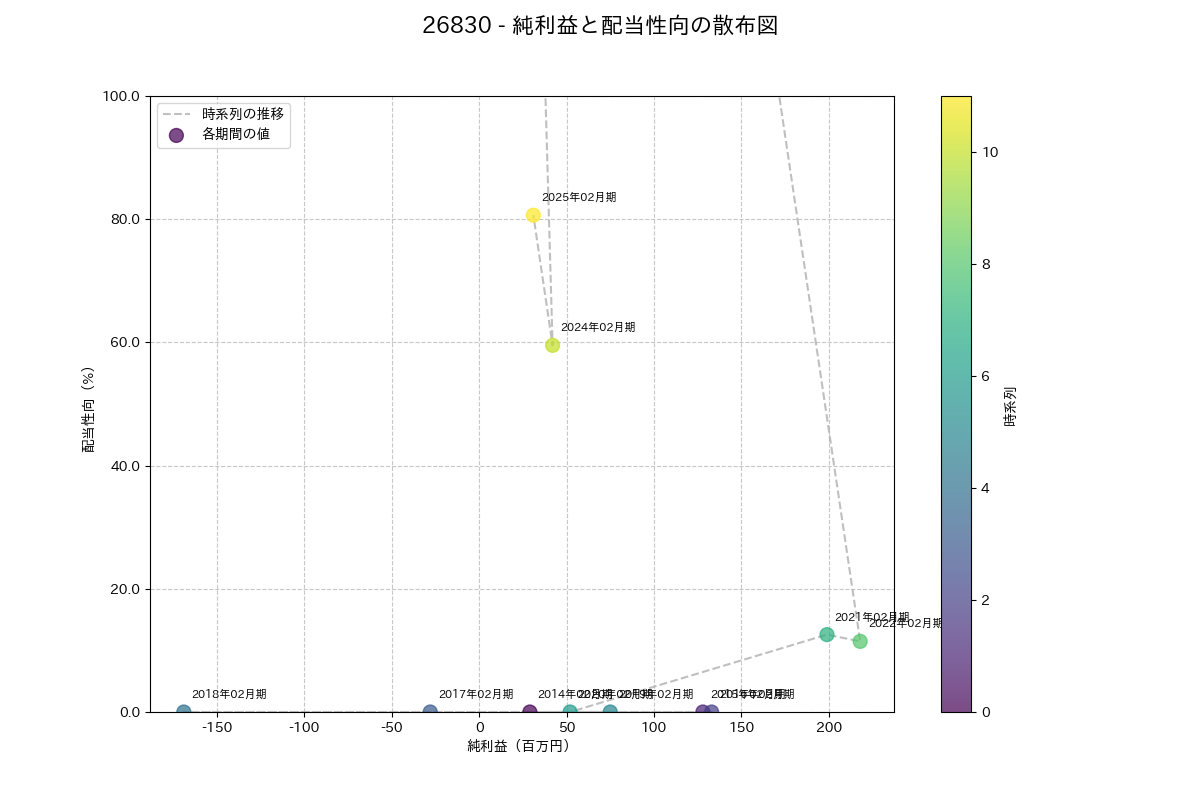Click the x-axis label 純利益（百万円）
Screen dimensions: 1200x800
pyautogui.click(x=522, y=746)
